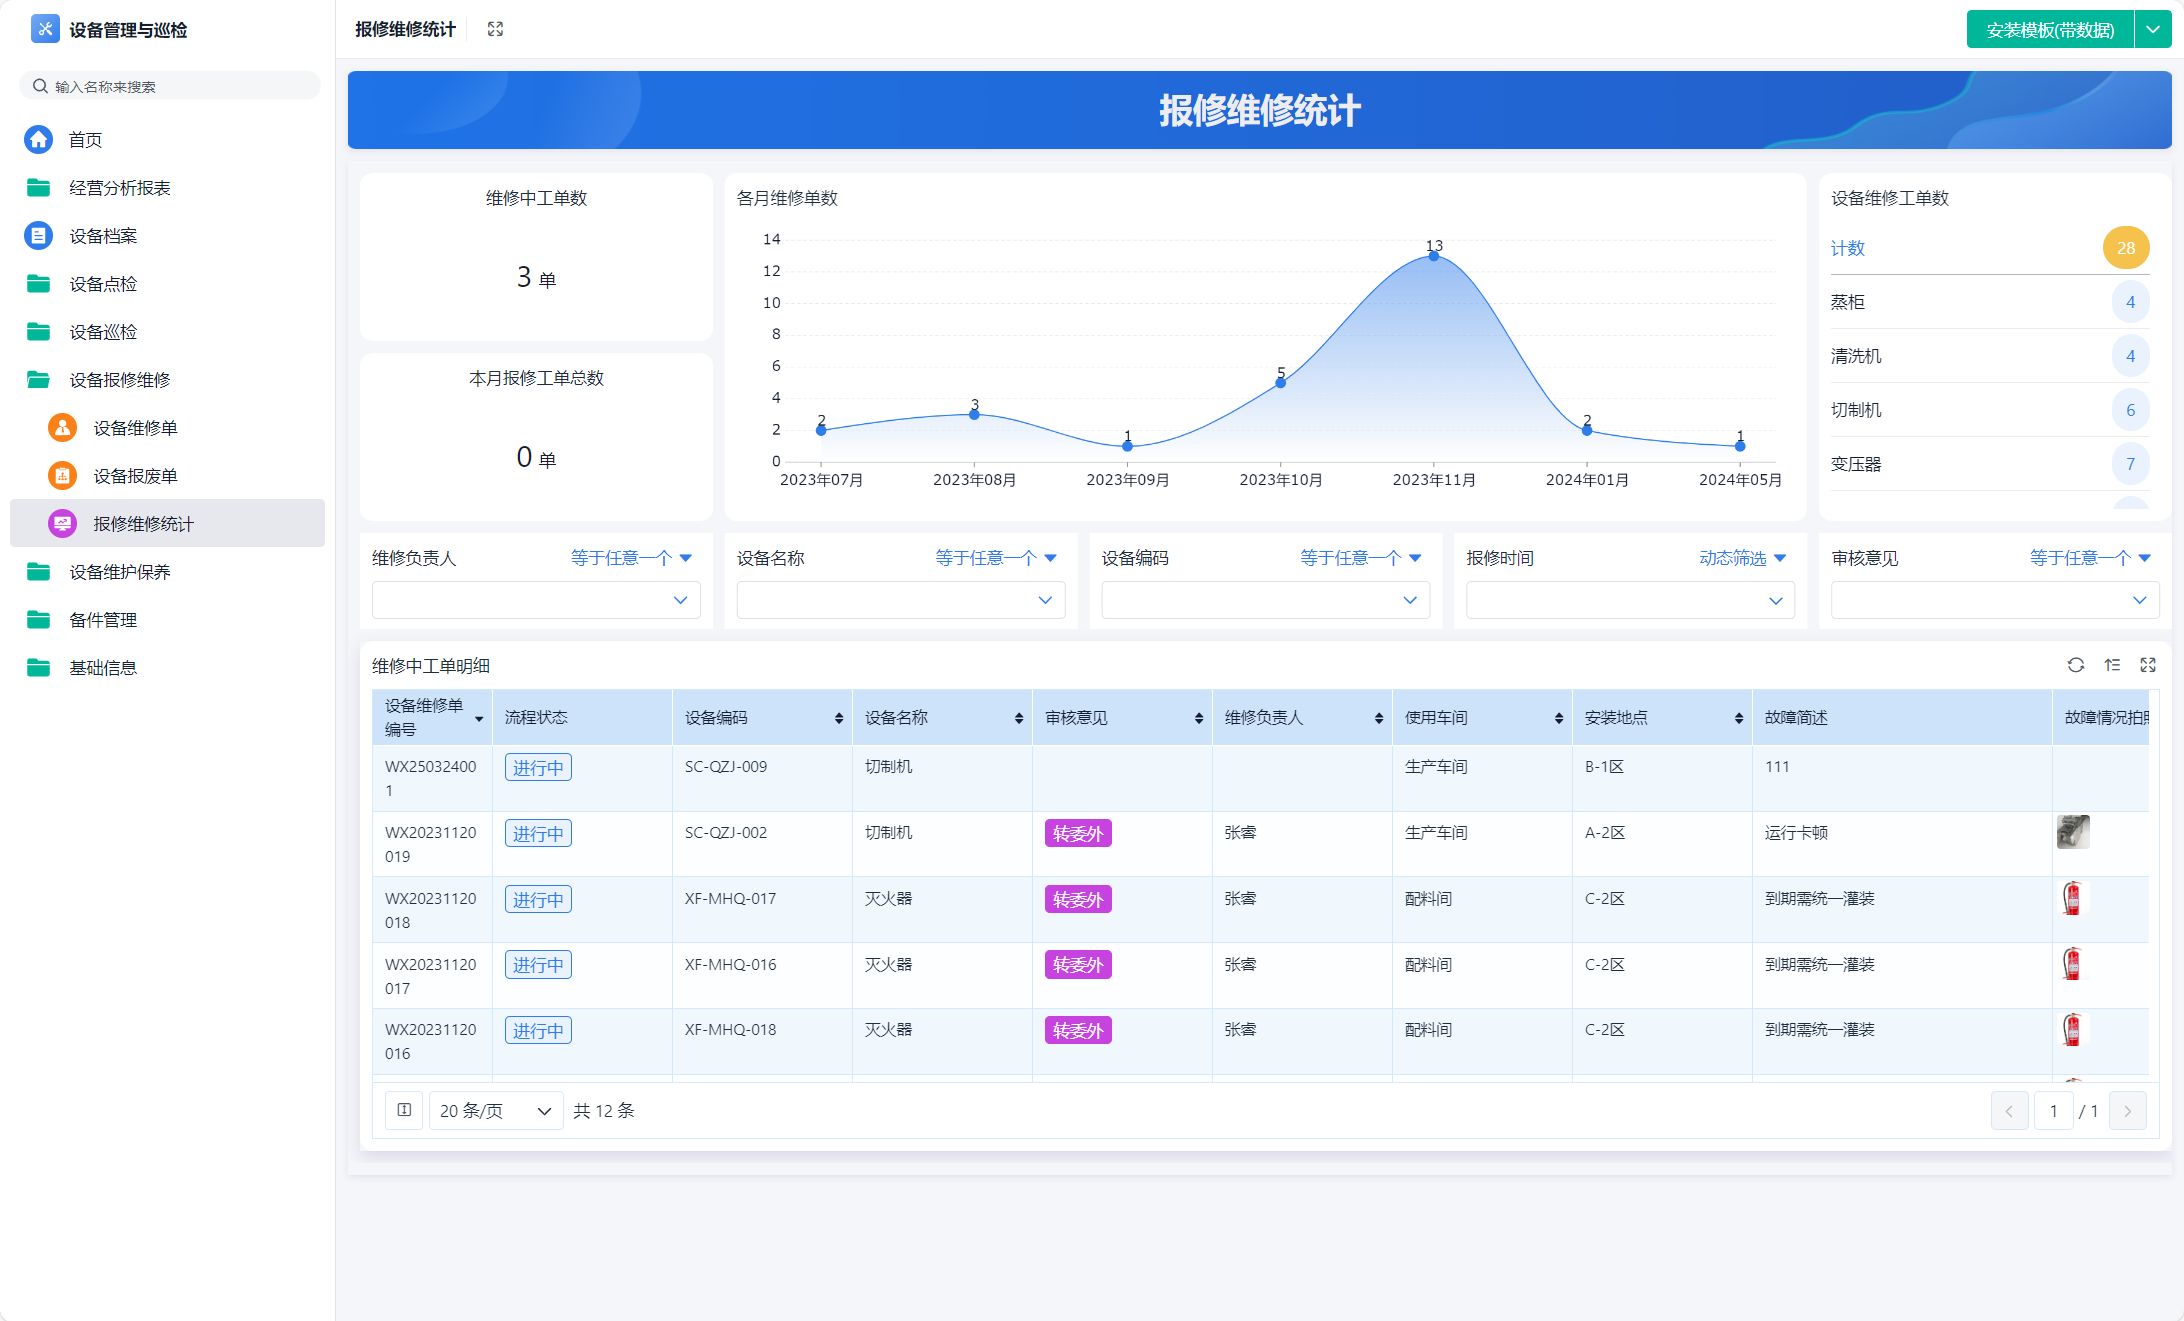This screenshot has height=1321, width=2184.
Task: Sort table by 设备编码 column
Action: point(838,718)
